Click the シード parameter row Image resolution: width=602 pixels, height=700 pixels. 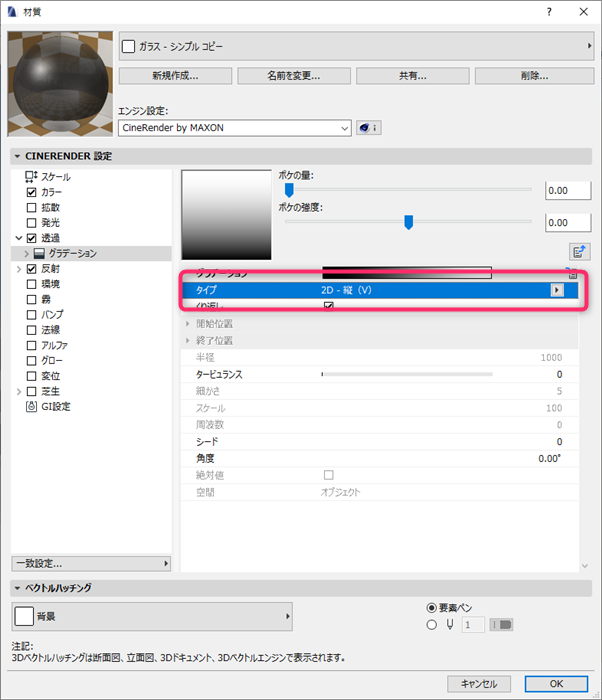coord(380,442)
